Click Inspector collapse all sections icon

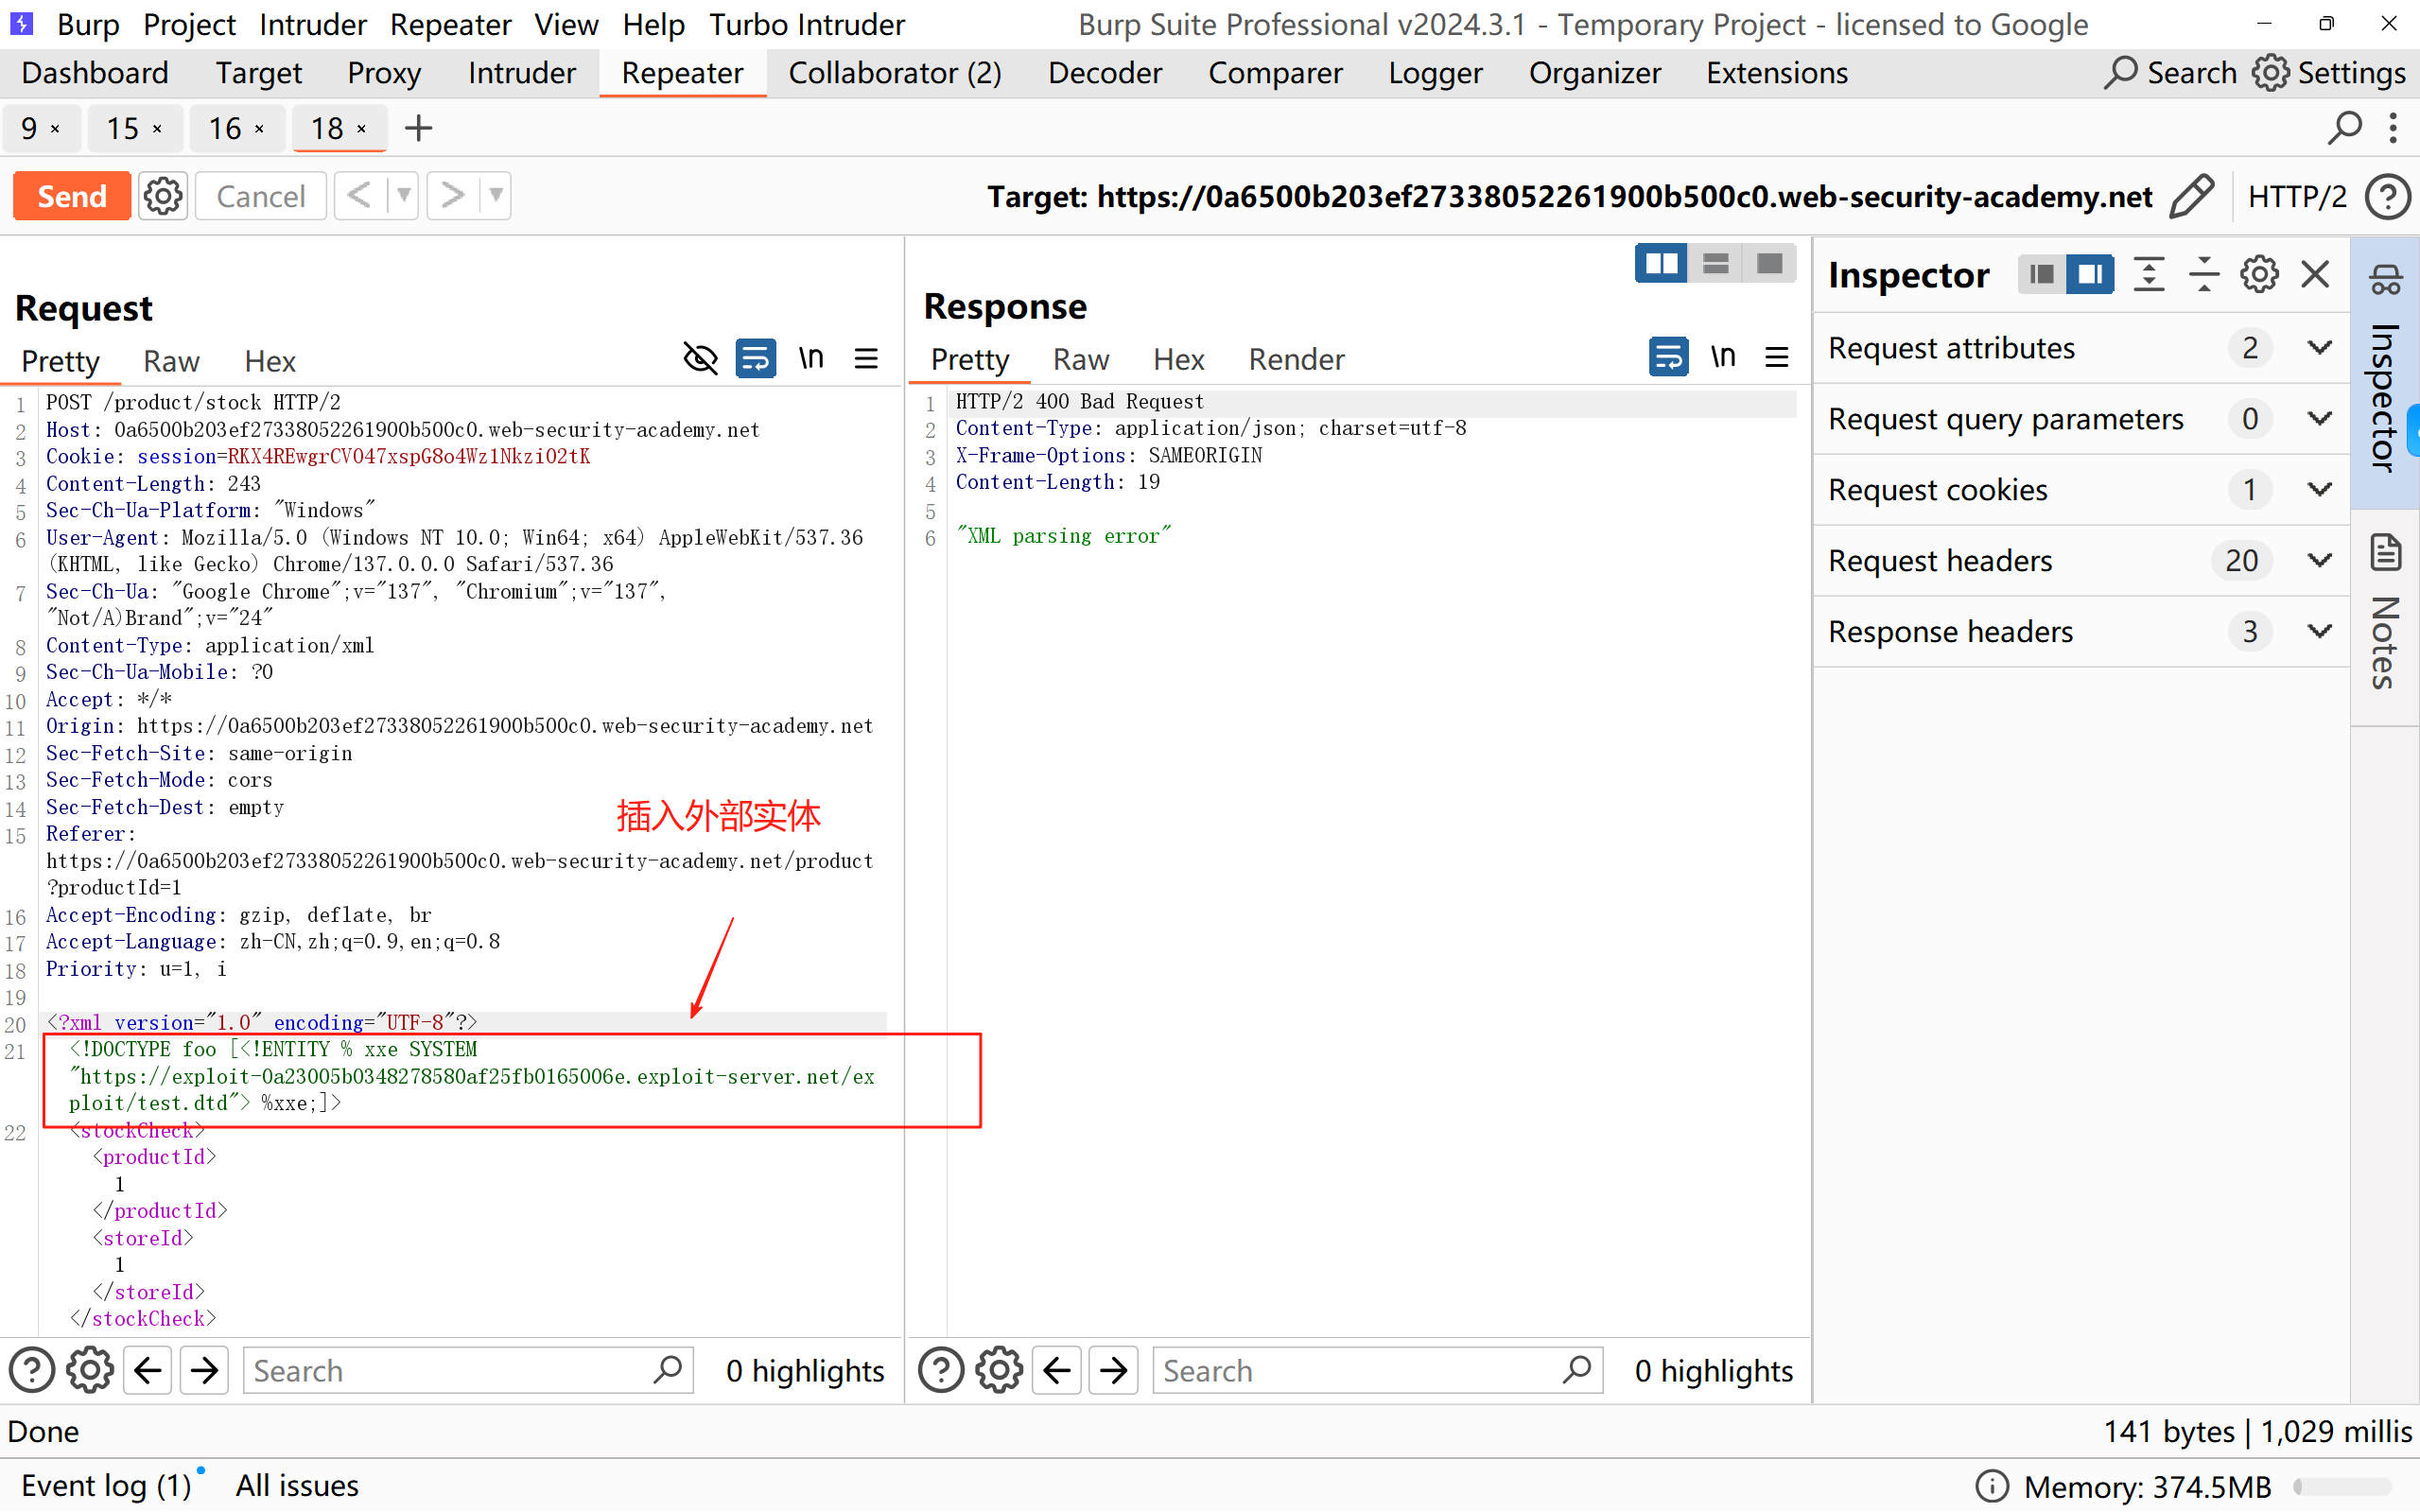pyautogui.click(x=2203, y=274)
